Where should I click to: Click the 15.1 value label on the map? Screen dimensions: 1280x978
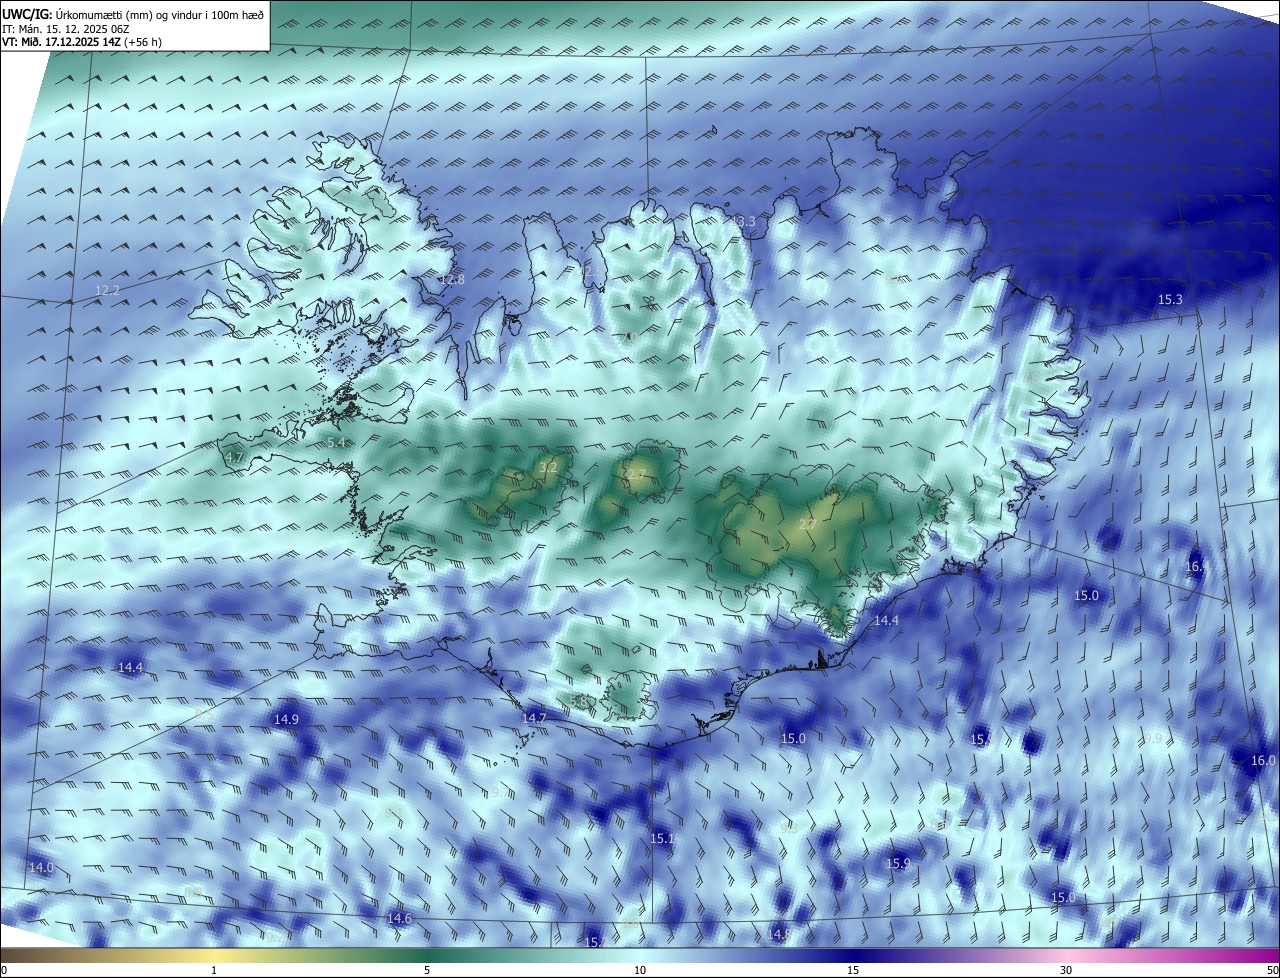click(662, 838)
